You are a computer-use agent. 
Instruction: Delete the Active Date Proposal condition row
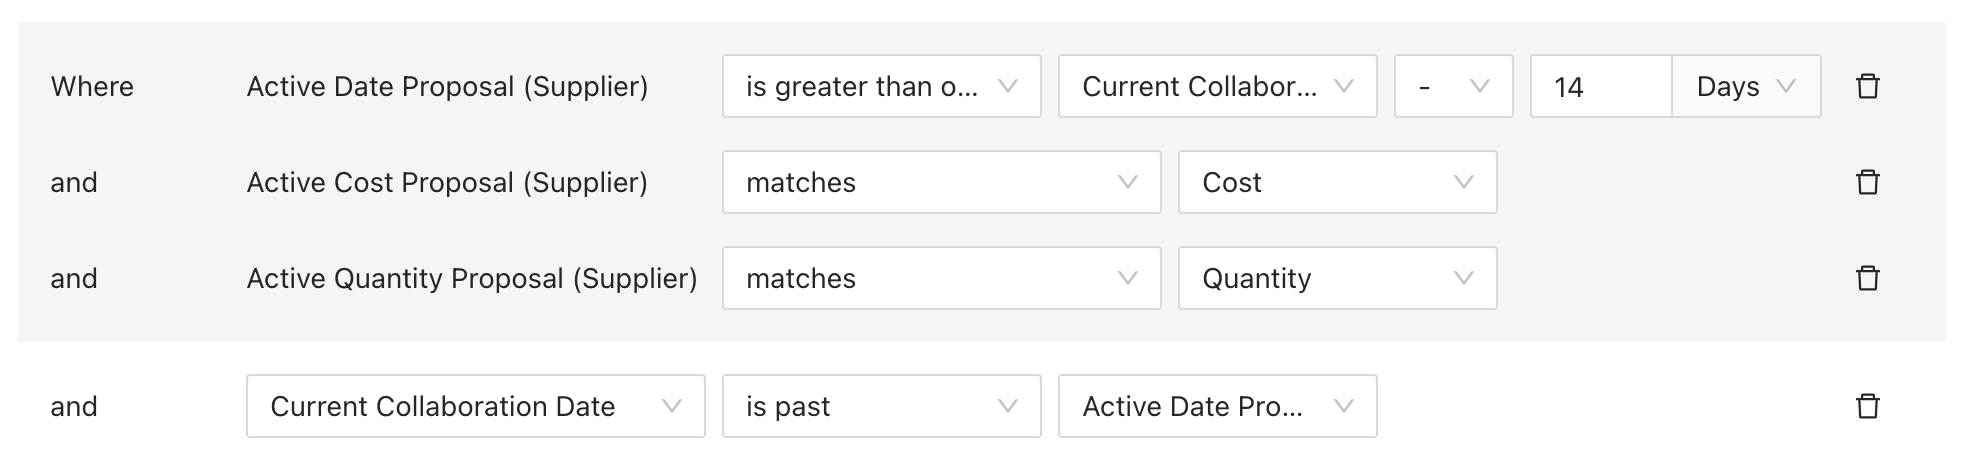[1867, 86]
